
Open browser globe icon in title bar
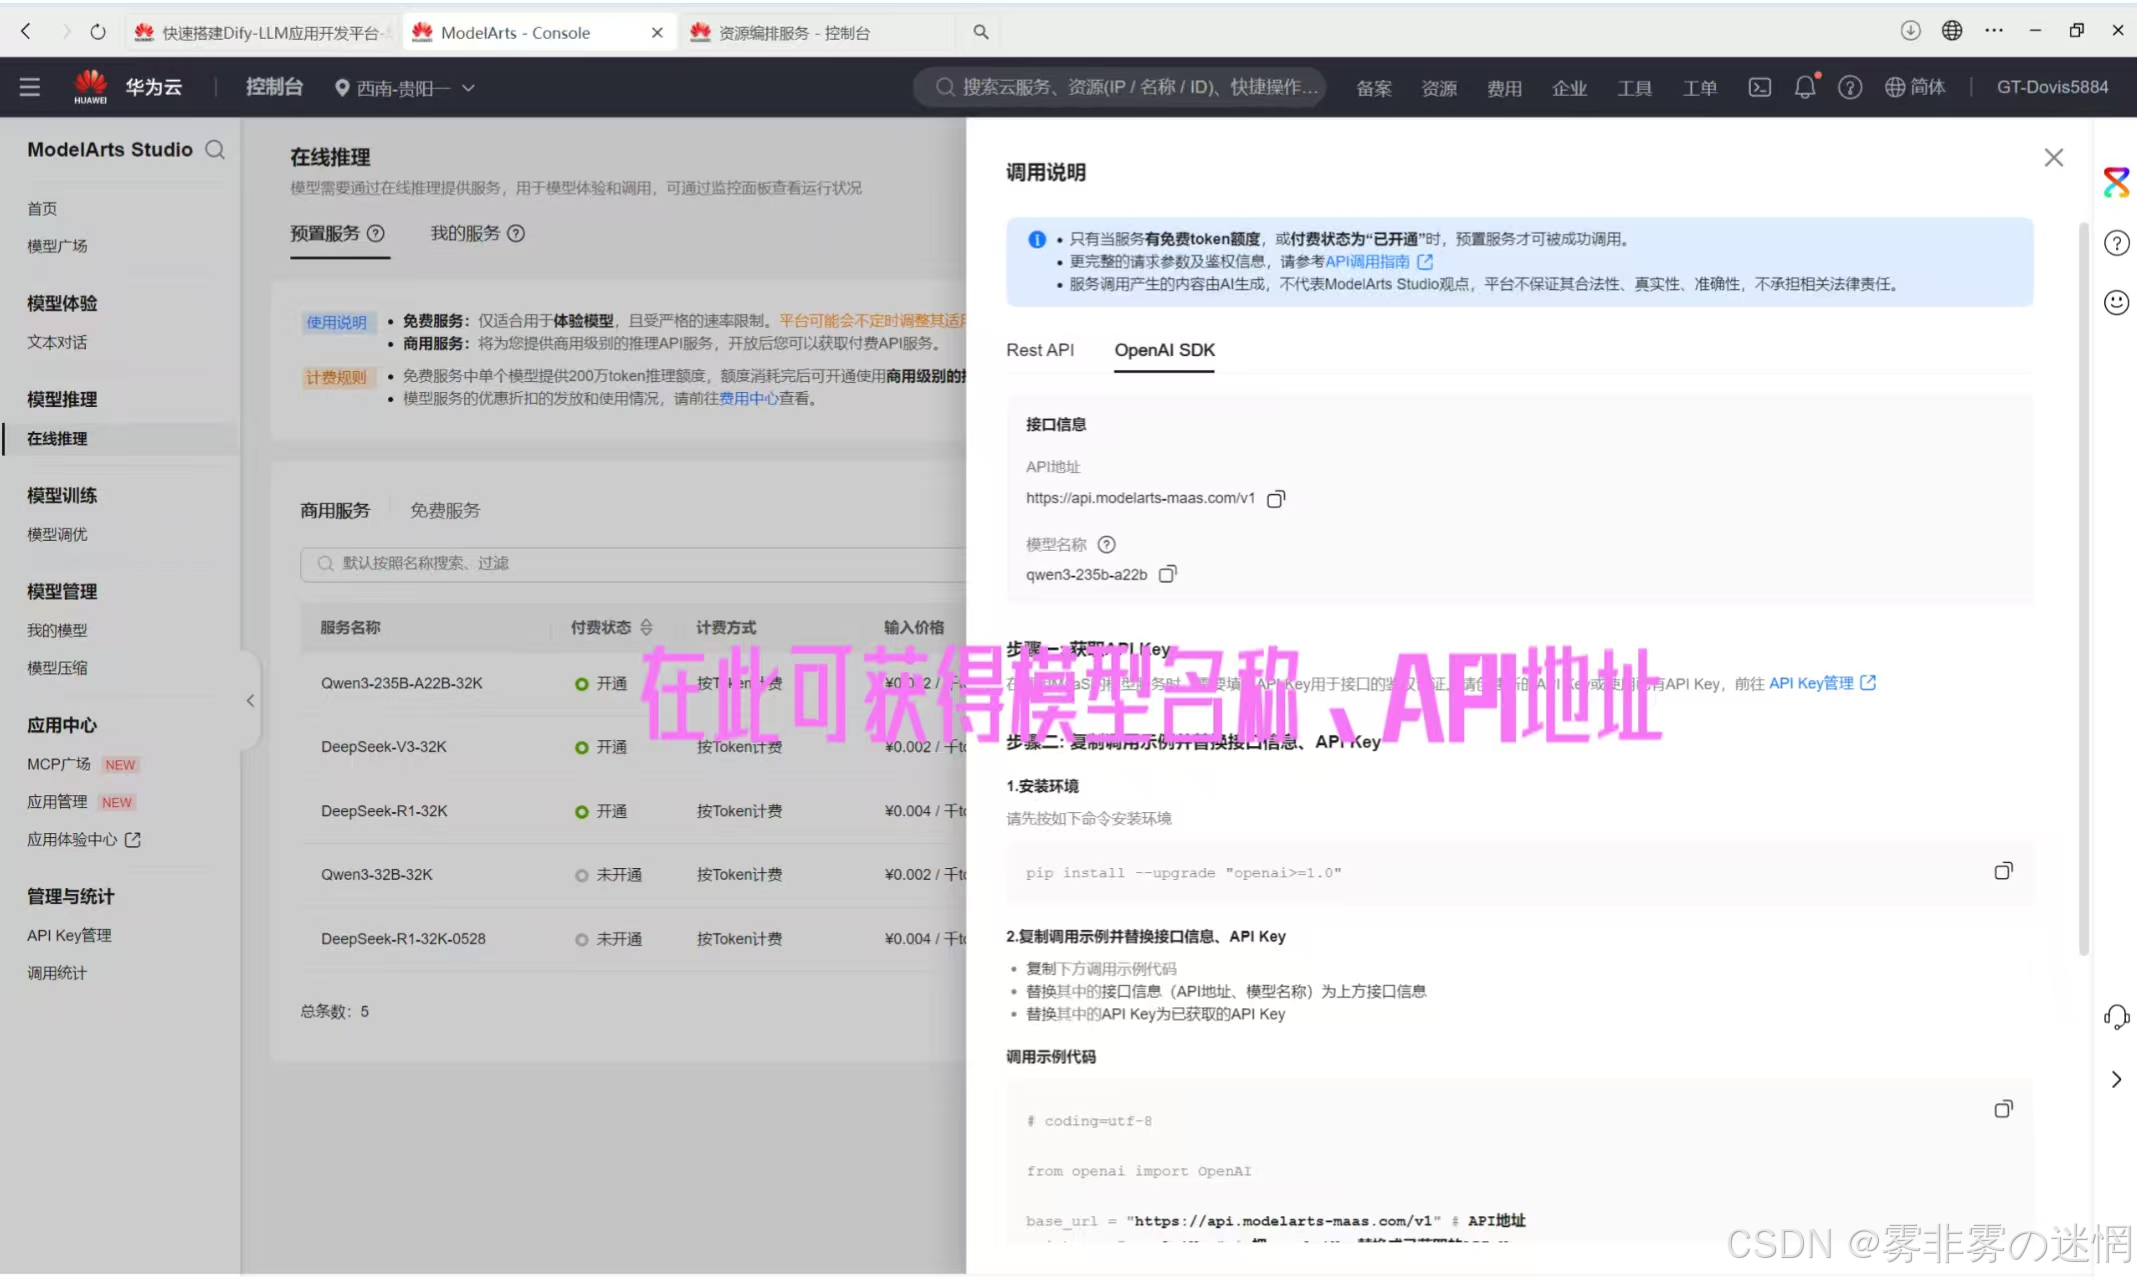(x=1952, y=31)
